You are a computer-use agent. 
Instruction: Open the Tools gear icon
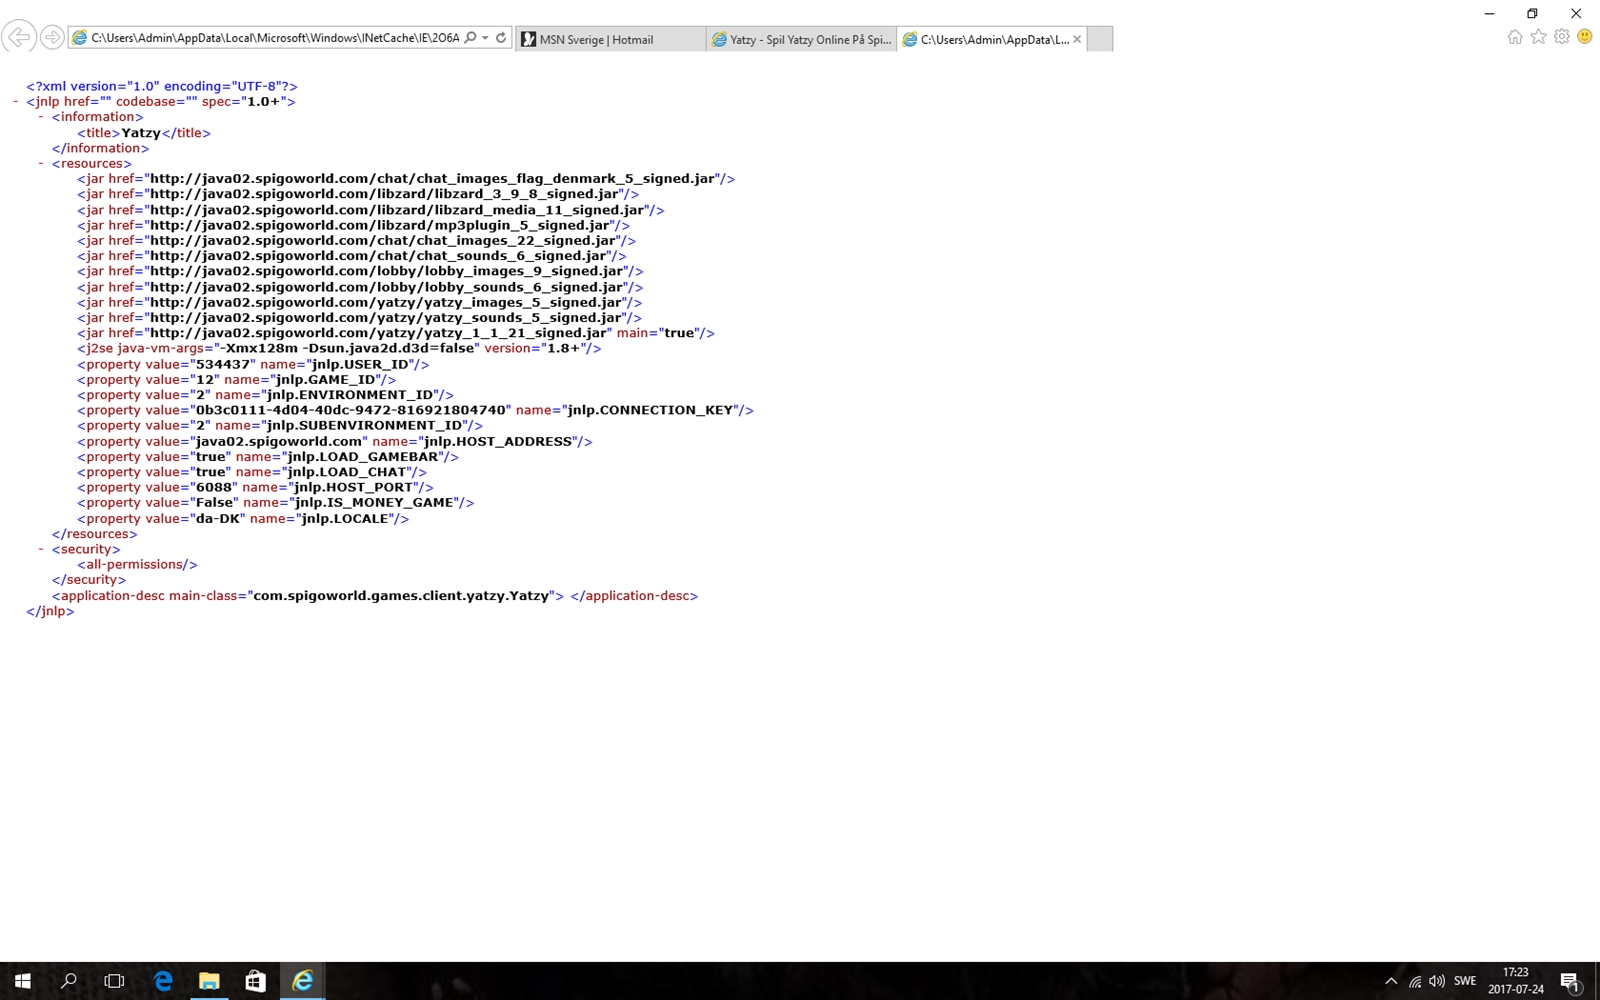click(x=1561, y=37)
